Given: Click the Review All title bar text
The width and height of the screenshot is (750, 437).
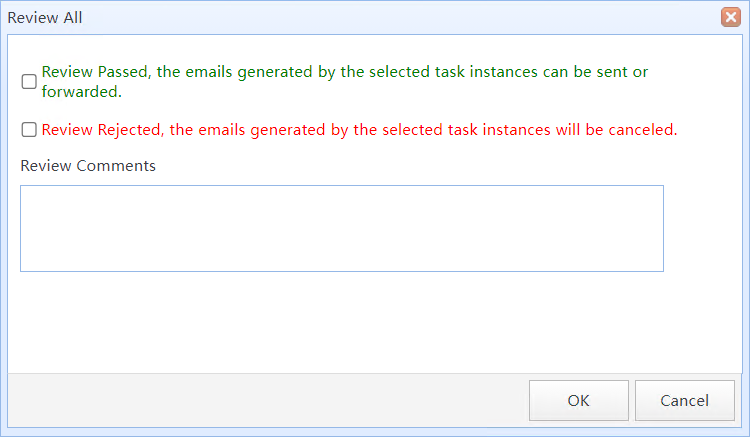Looking at the screenshot, I should pyautogui.click(x=45, y=18).
